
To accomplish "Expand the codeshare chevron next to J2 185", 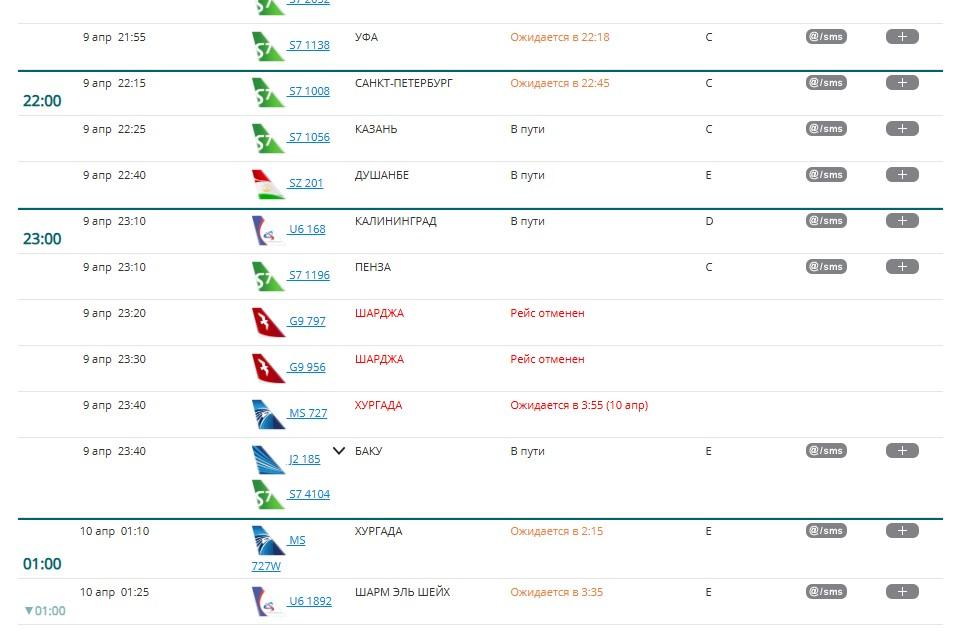I will [x=339, y=451].
